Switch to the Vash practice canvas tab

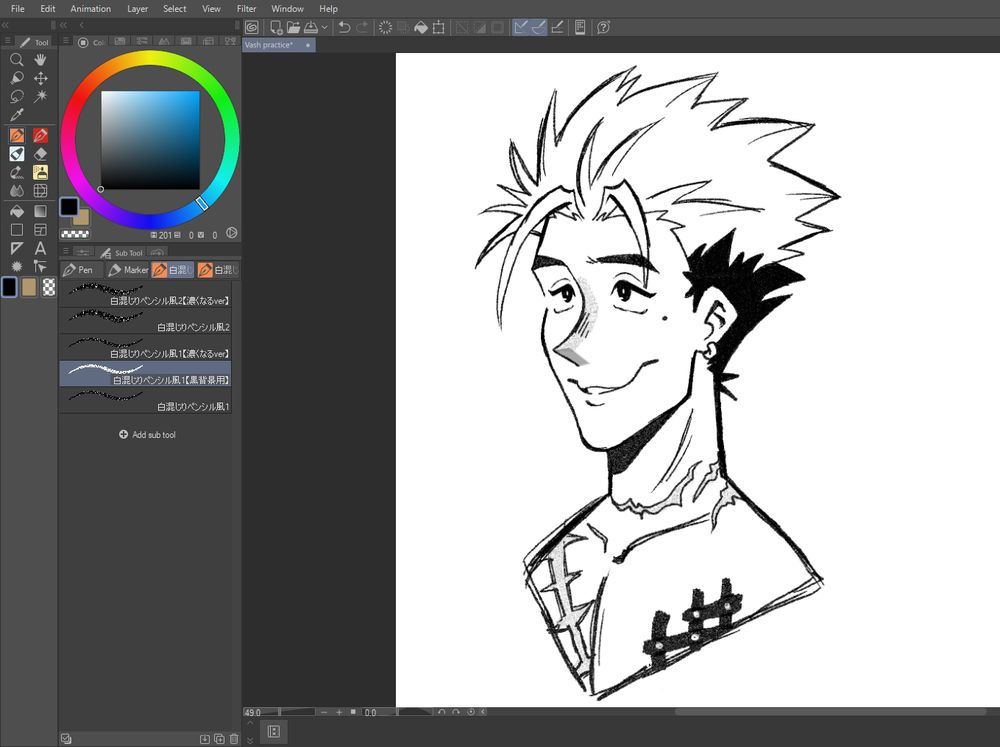279,45
